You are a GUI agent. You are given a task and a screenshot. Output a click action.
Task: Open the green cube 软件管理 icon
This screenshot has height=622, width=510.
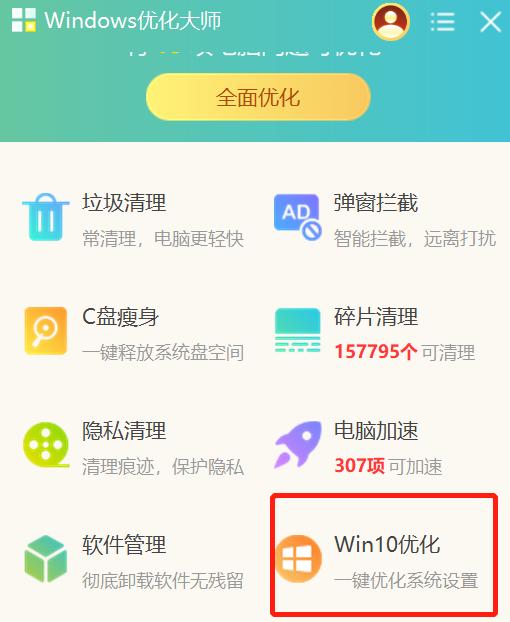(x=46, y=559)
